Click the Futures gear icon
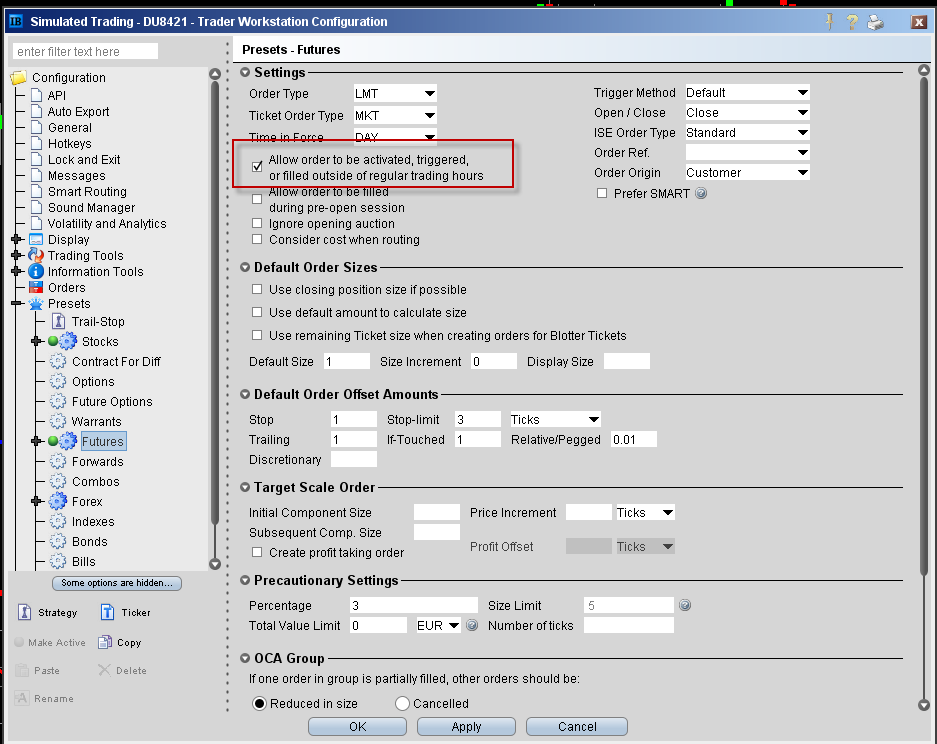Image resolution: width=937 pixels, height=744 pixels. (68, 441)
